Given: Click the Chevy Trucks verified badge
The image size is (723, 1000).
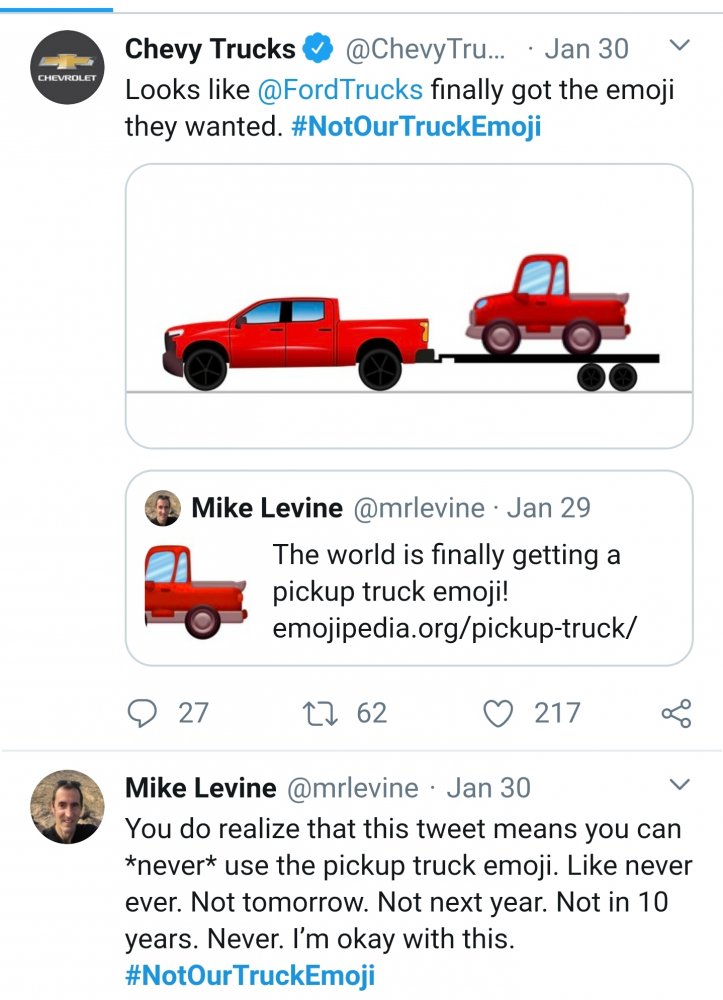Looking at the screenshot, I should [x=319, y=48].
